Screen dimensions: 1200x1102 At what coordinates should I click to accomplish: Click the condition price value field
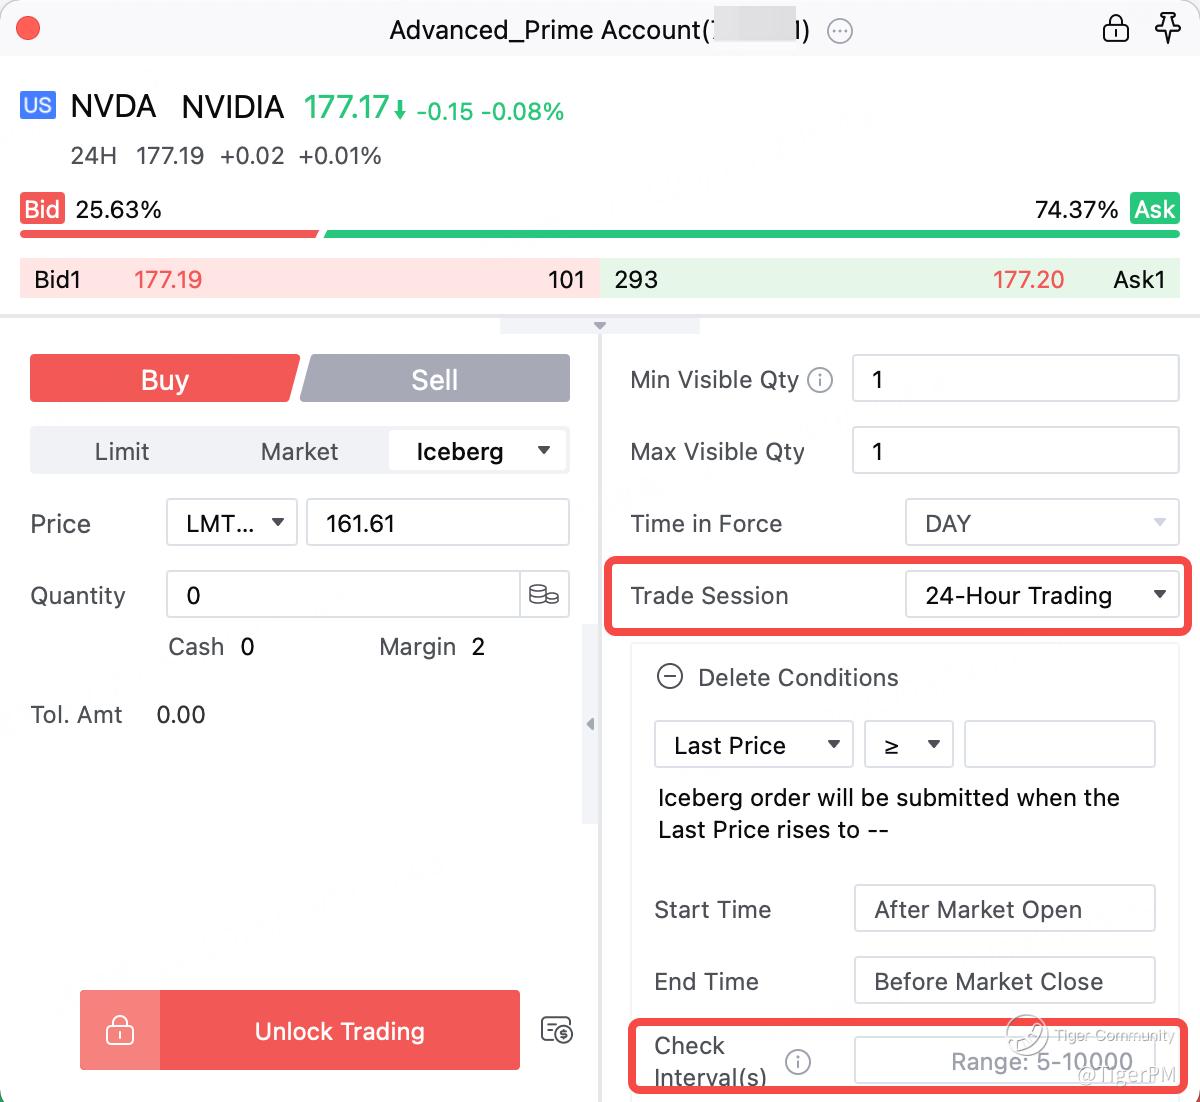[1060, 745]
